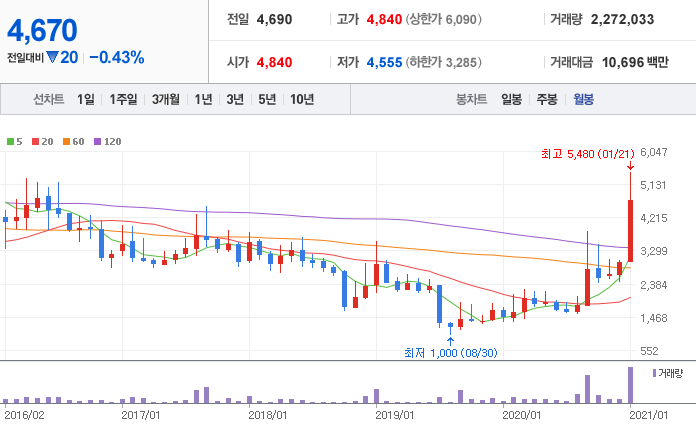Click the 2017/01 date axis label

point(141,415)
